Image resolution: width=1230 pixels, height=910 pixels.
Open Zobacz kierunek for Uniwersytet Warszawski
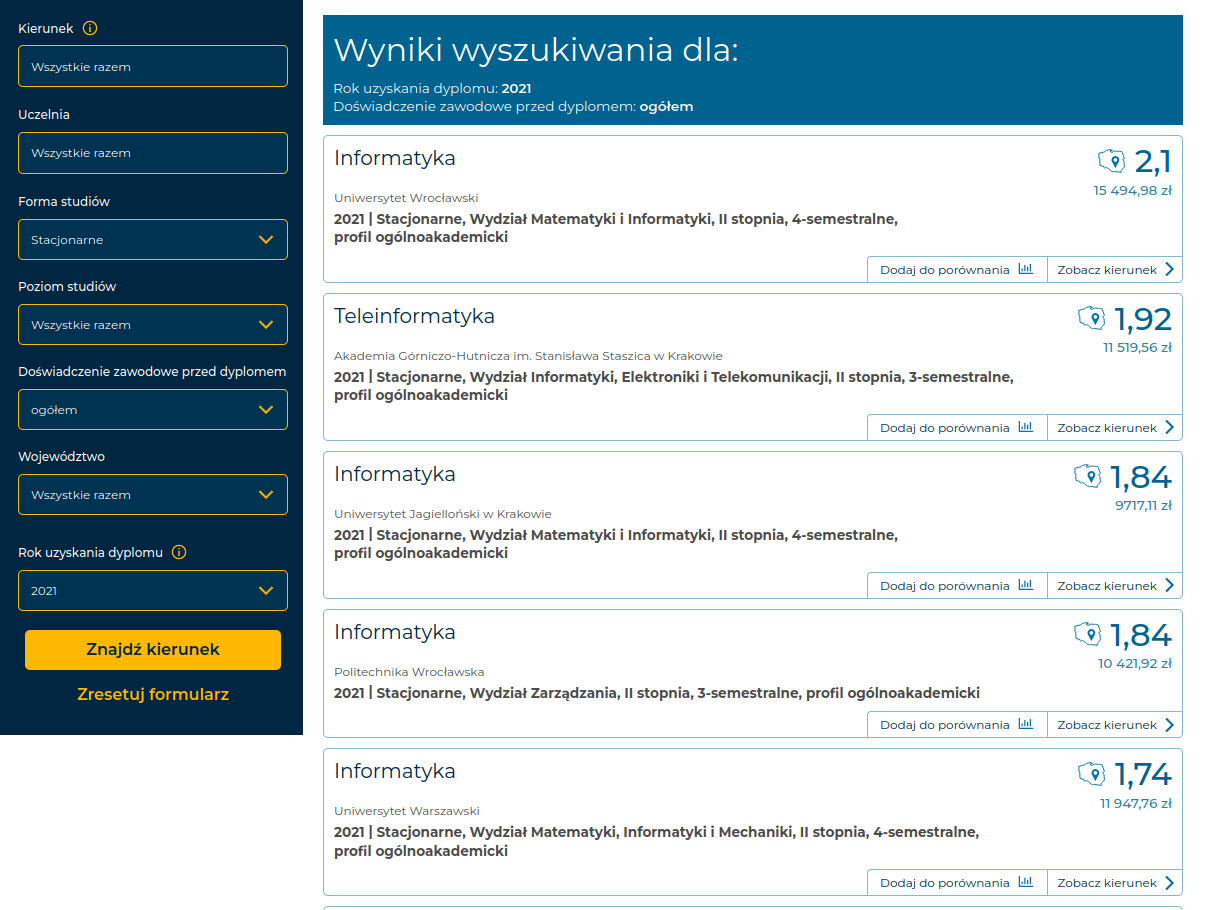tap(1114, 883)
